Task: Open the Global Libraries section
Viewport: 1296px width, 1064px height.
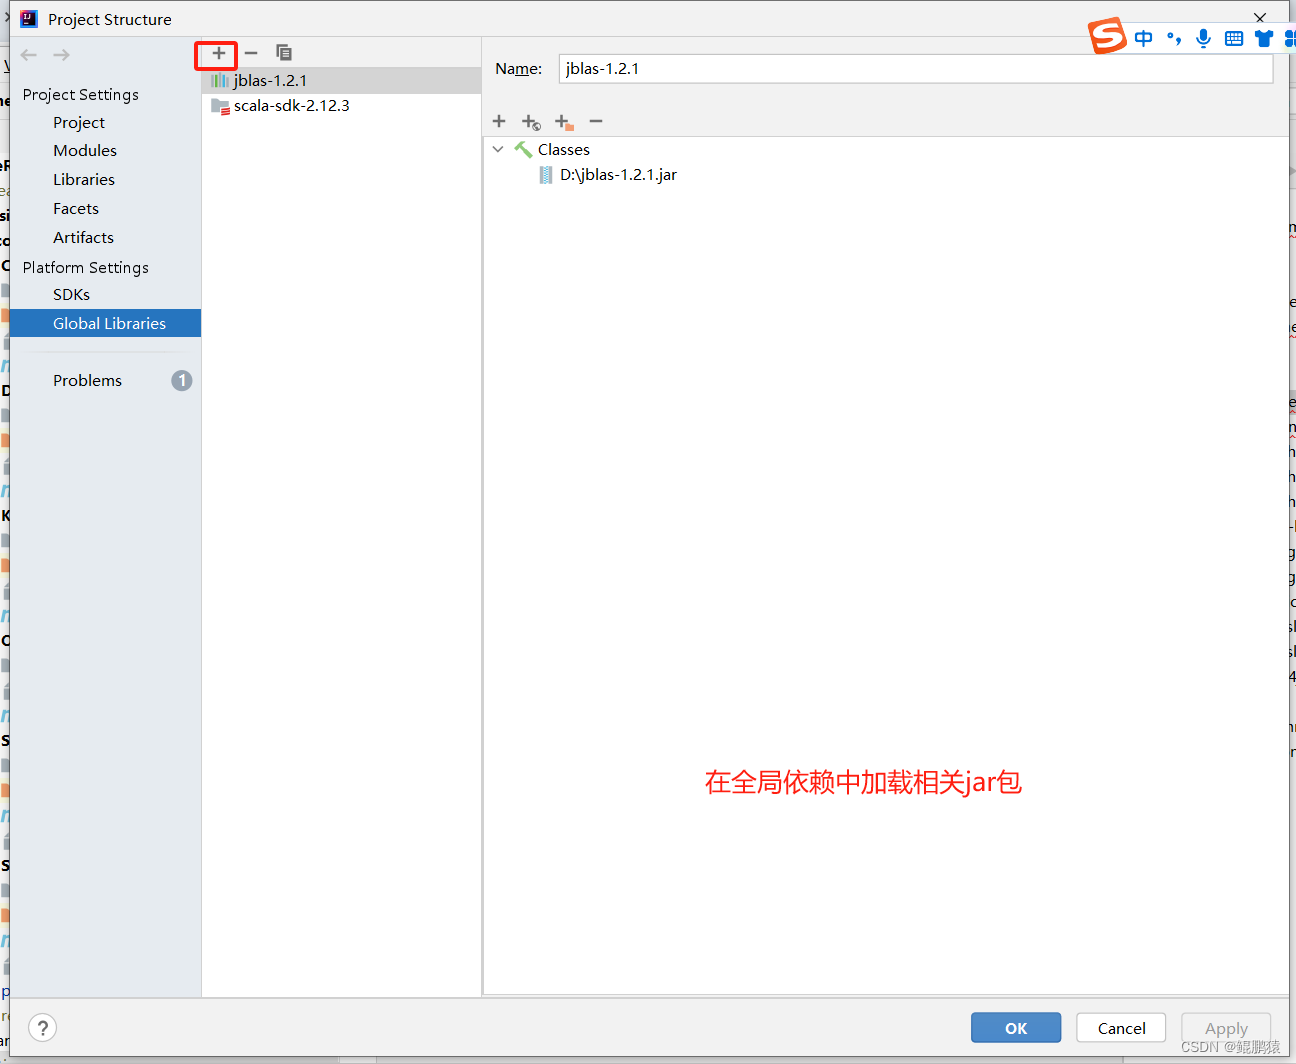Action: 109,323
